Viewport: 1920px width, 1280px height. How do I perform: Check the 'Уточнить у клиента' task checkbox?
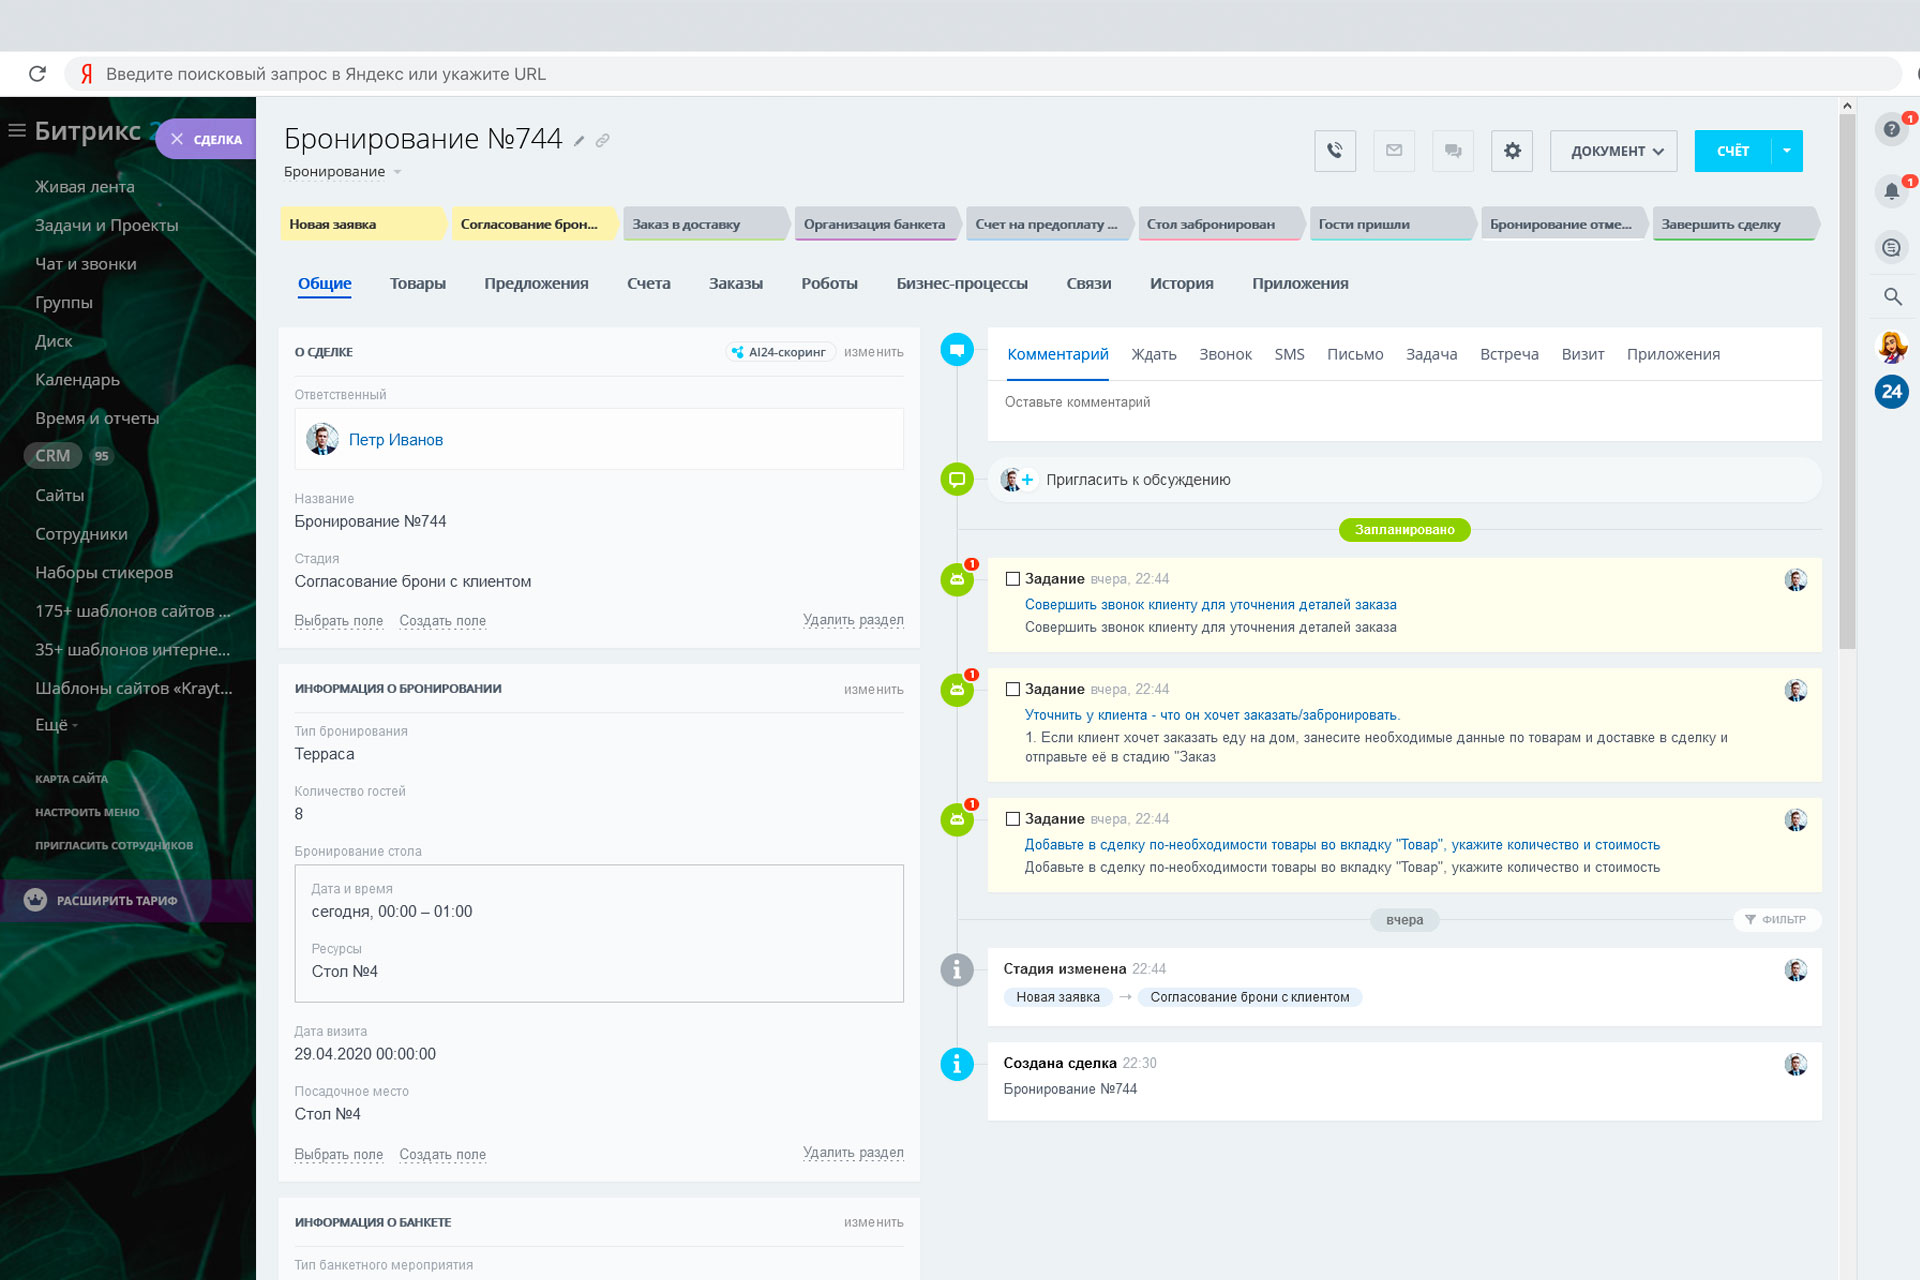pyautogui.click(x=1012, y=689)
